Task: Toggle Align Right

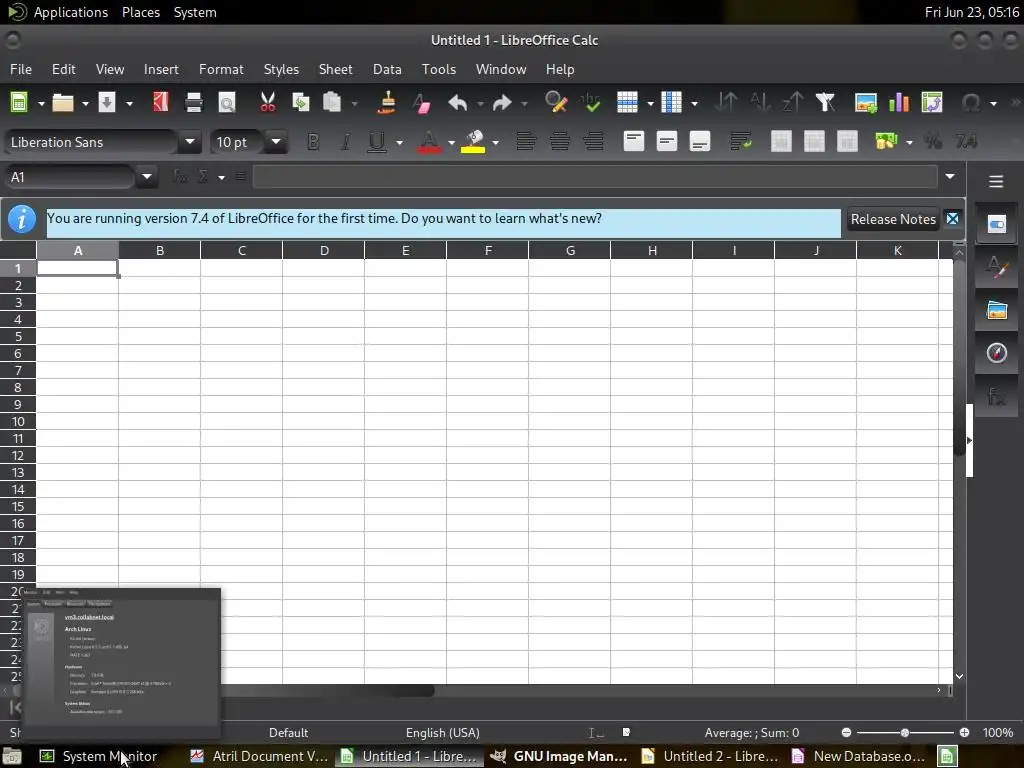Action: coord(593,142)
